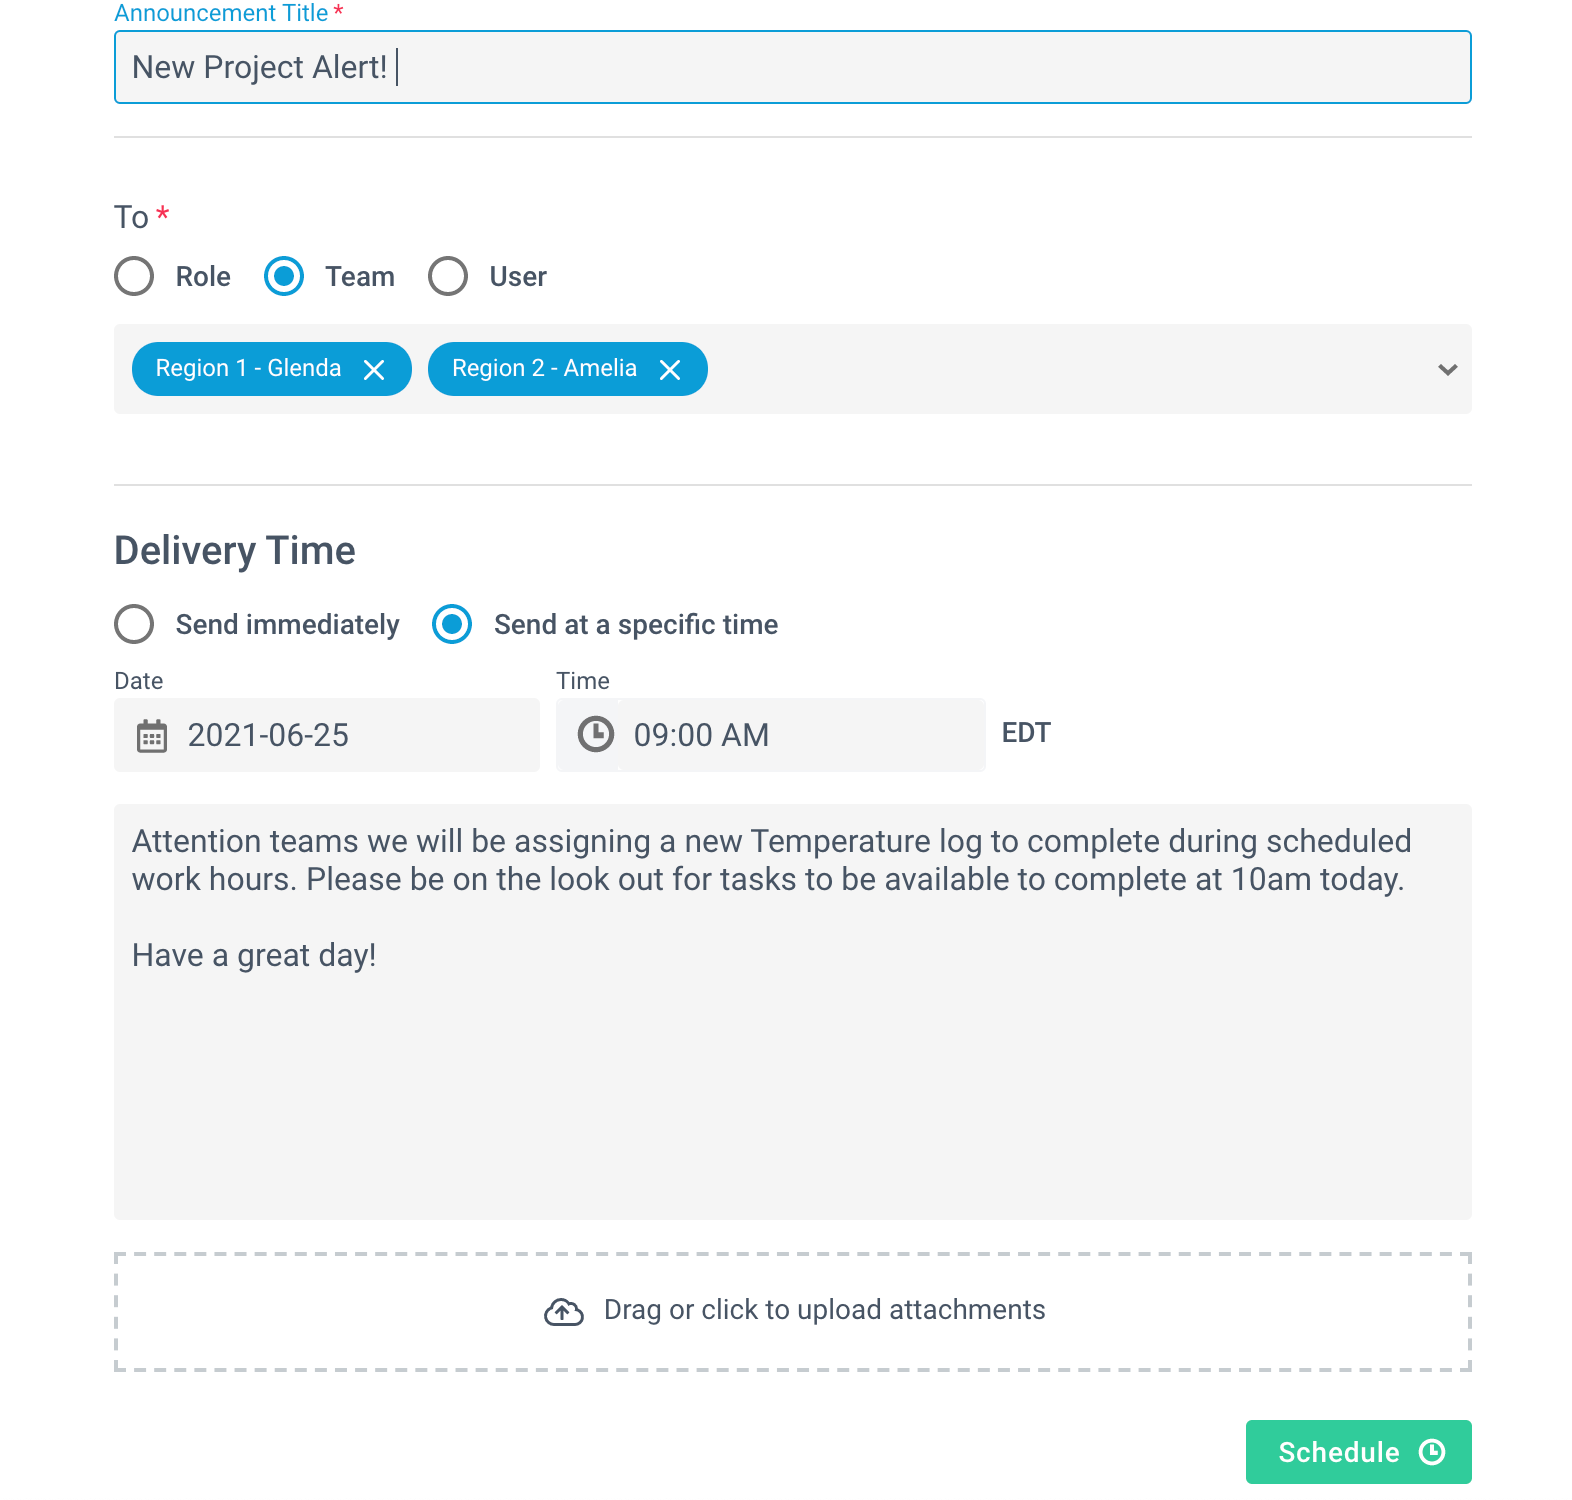Viewport: 1572px width, 1500px height.
Task: Expand the team recipients dropdown chevron
Action: point(1447,370)
